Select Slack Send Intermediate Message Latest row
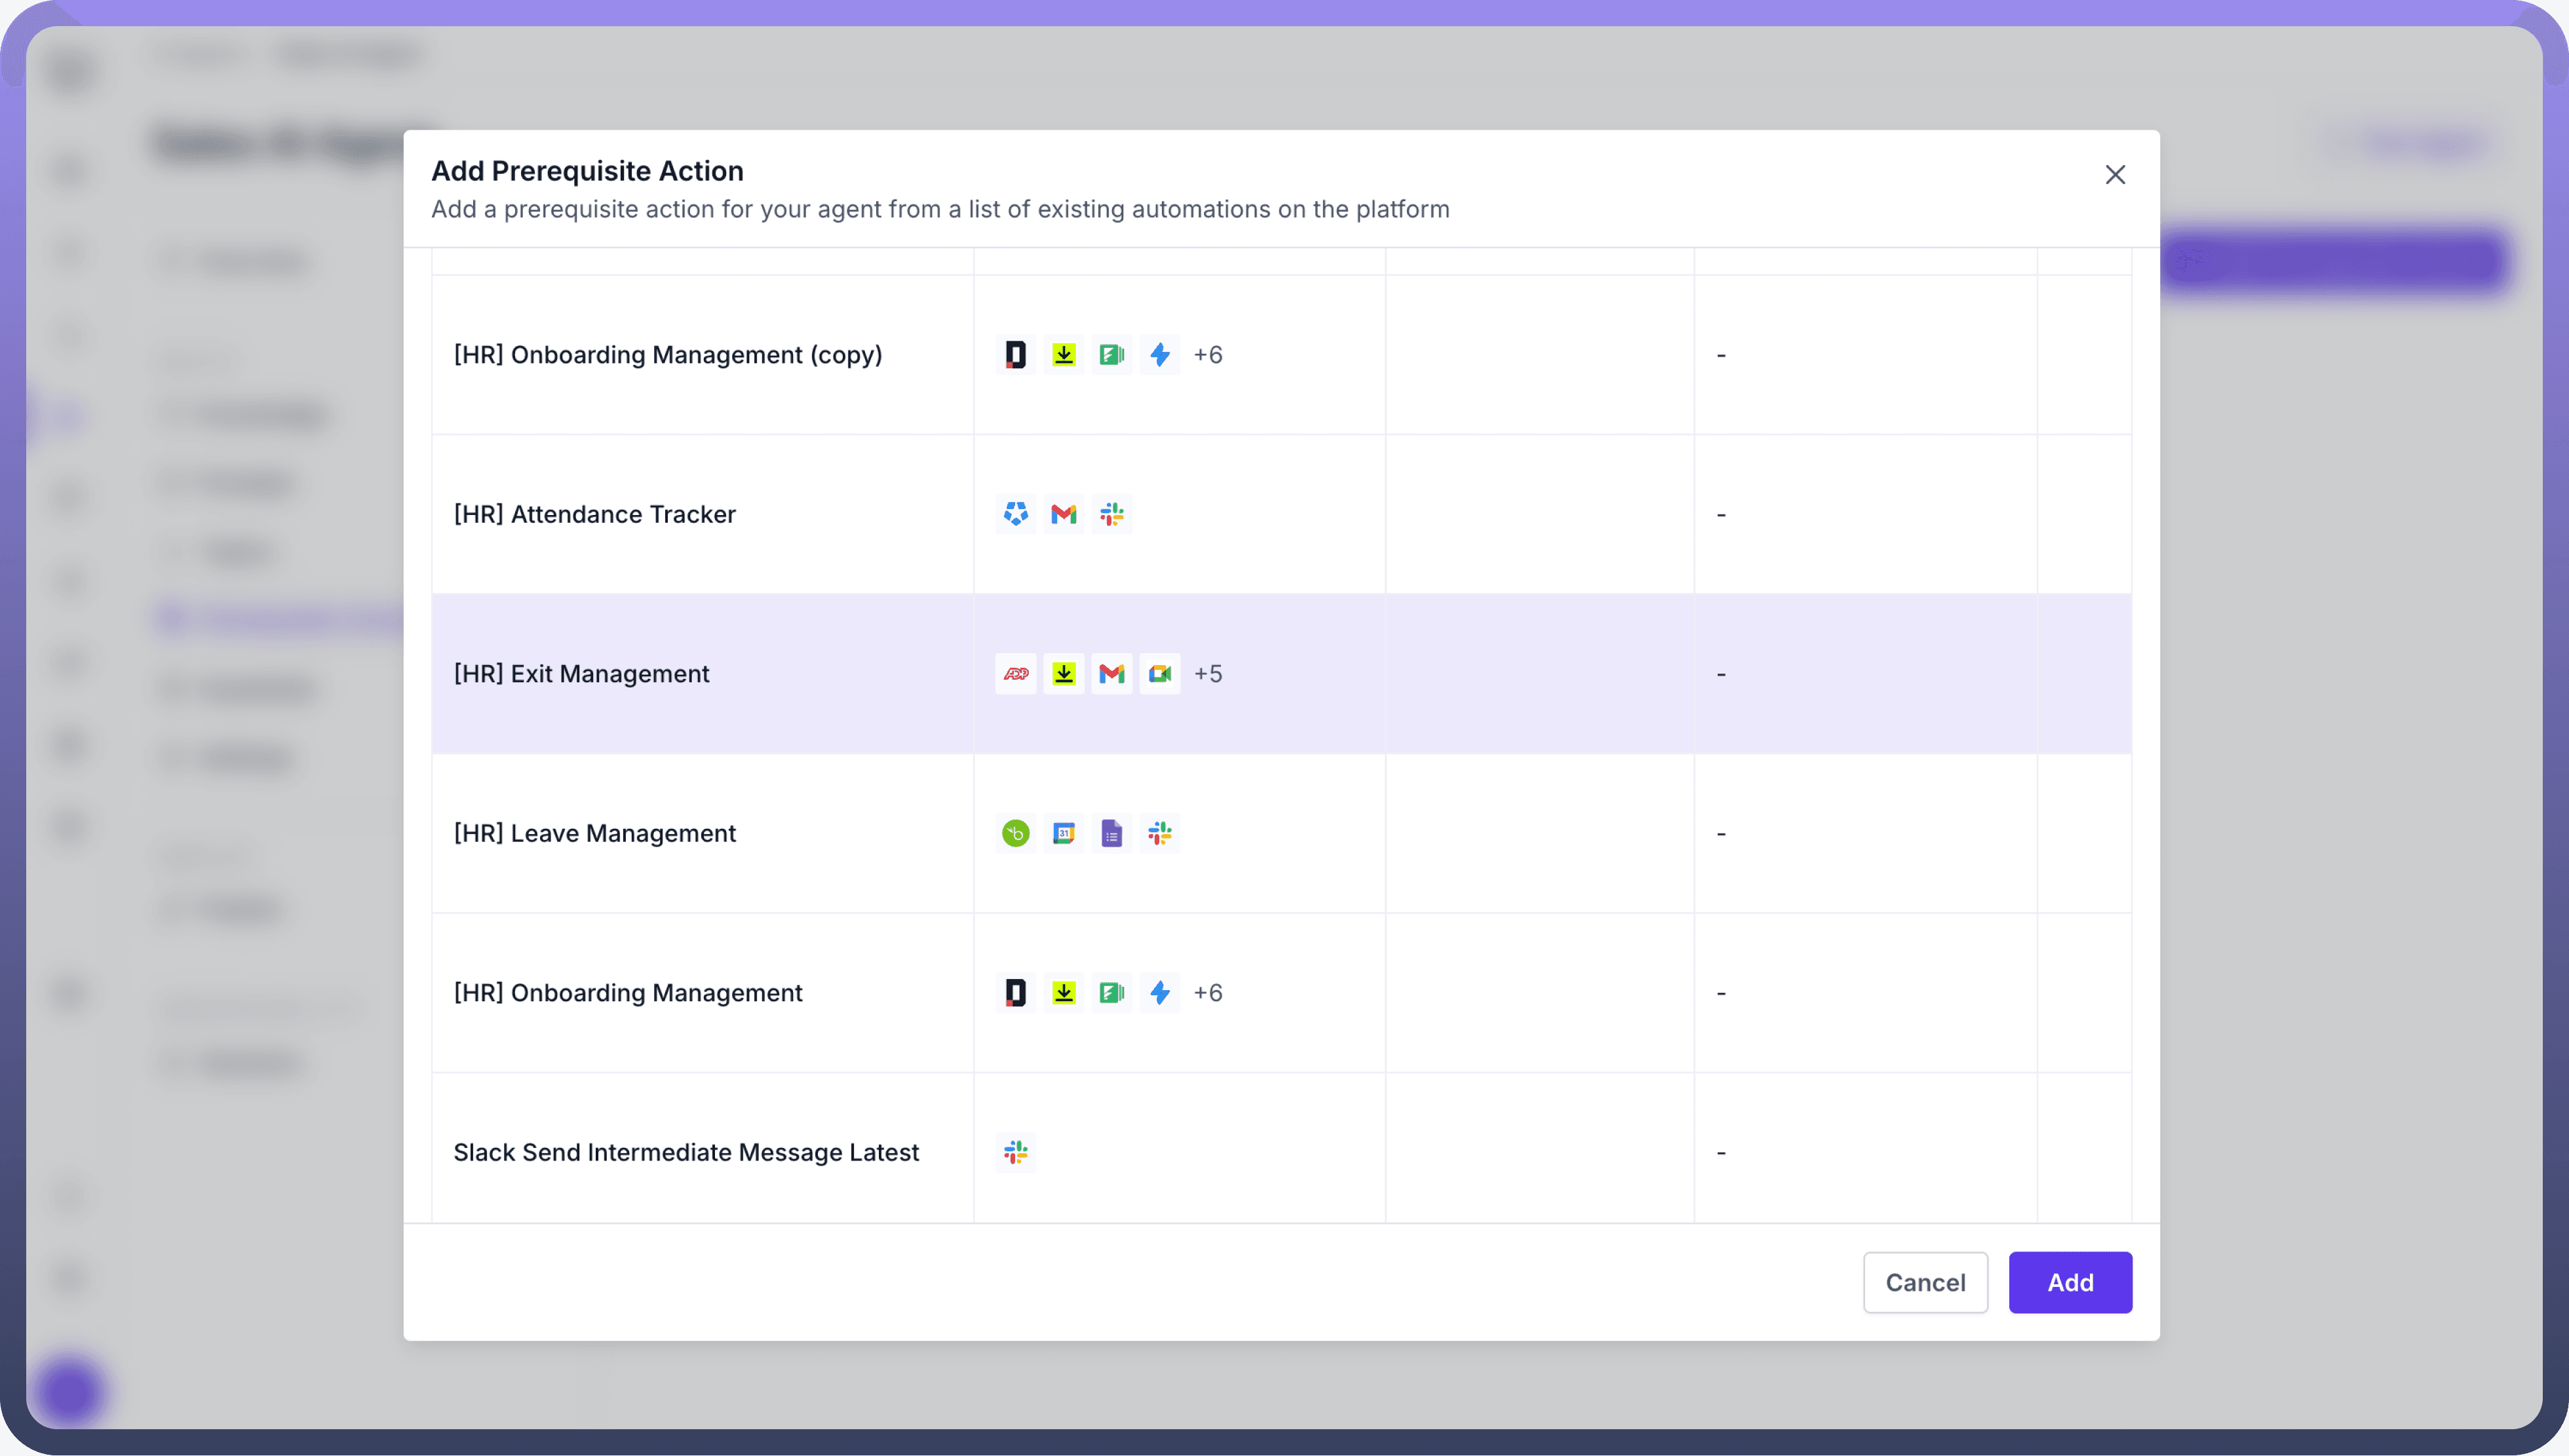This screenshot has width=2569, height=1456. click(685, 1152)
